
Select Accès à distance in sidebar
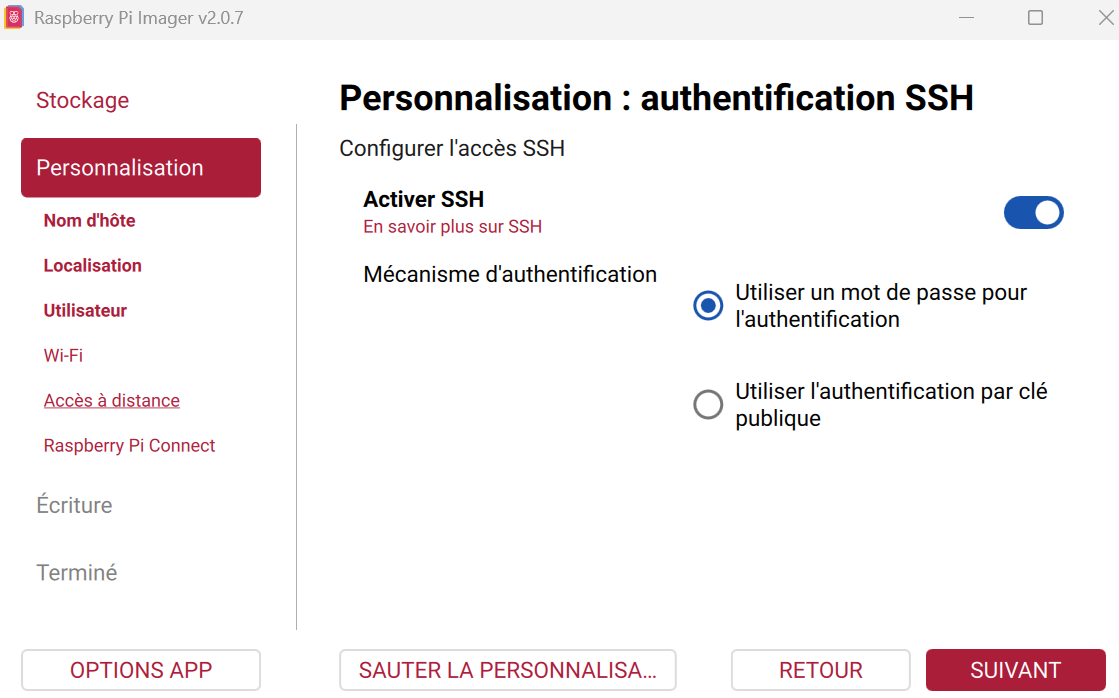tap(111, 400)
